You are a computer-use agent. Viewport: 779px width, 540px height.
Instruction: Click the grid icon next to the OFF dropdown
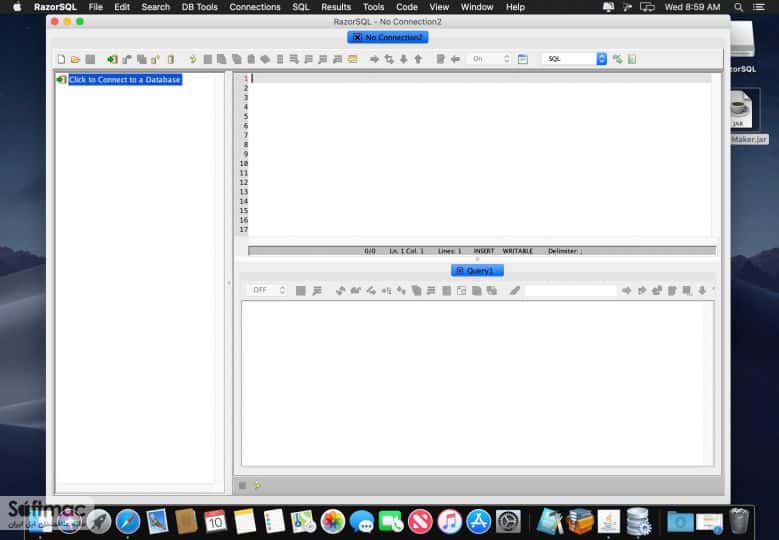point(301,290)
